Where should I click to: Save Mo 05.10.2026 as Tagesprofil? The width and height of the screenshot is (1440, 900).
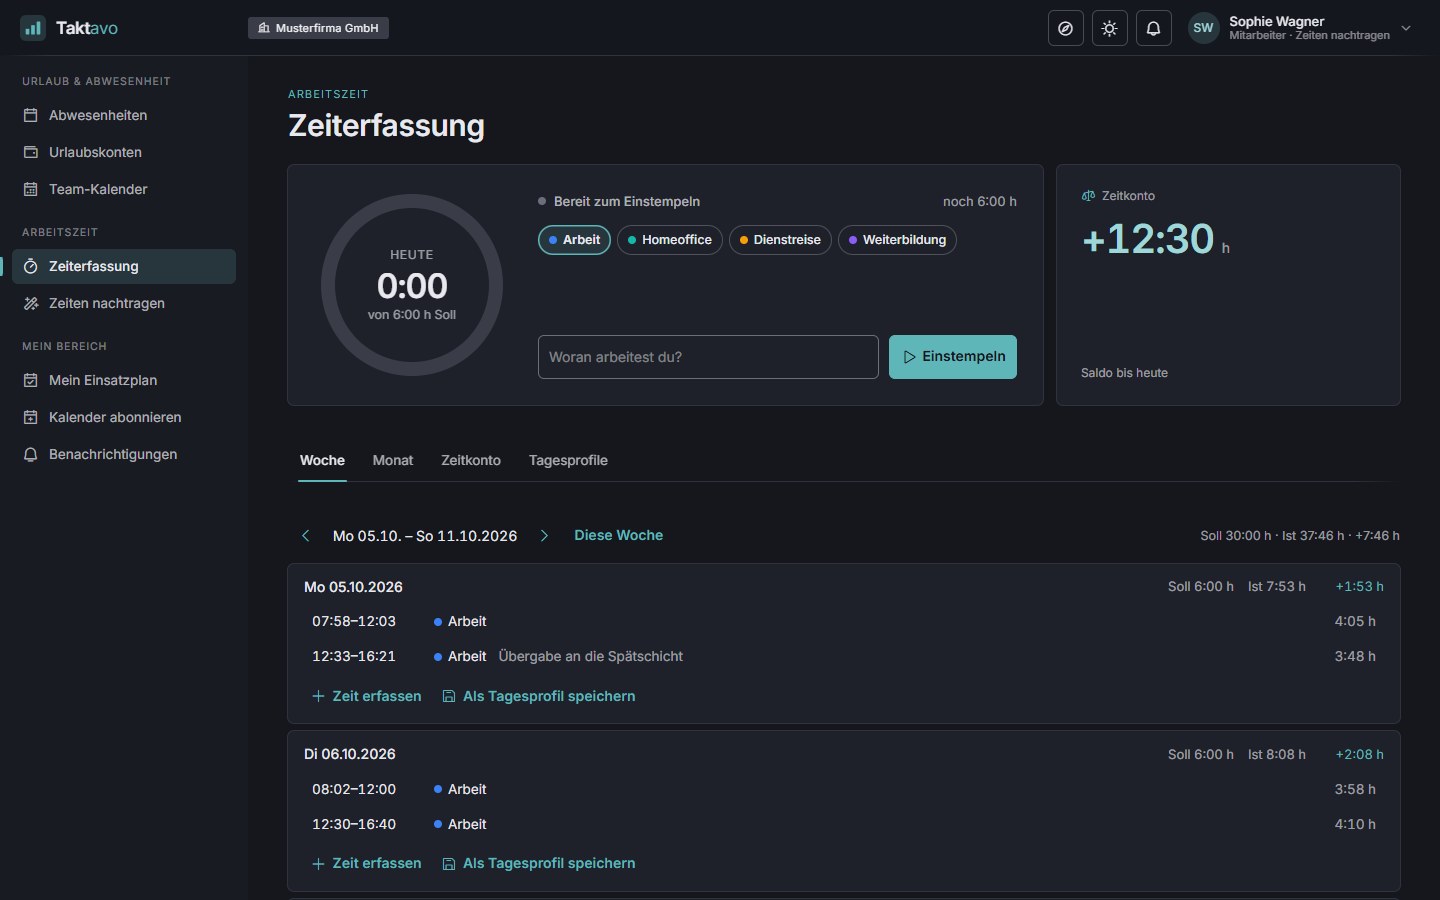tap(539, 696)
